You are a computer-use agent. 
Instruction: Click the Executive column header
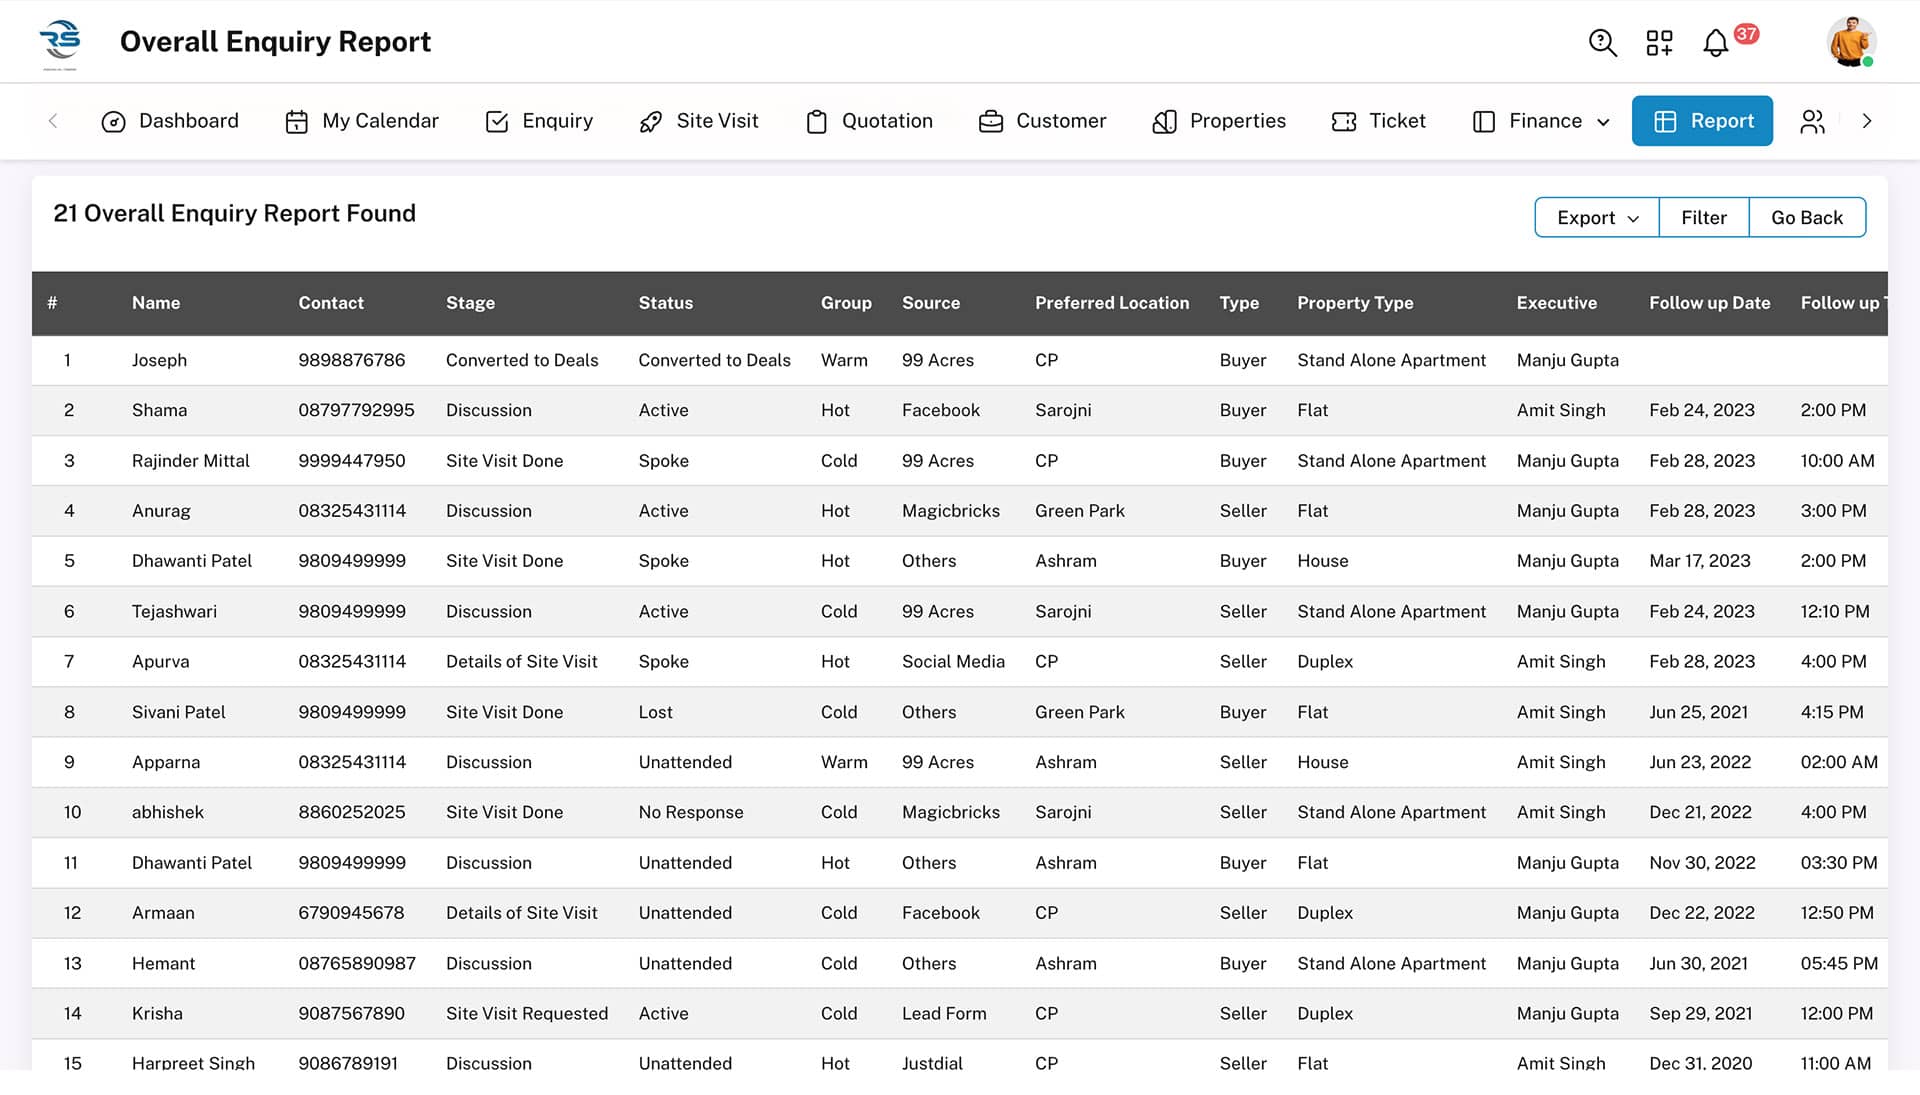[1556, 303]
